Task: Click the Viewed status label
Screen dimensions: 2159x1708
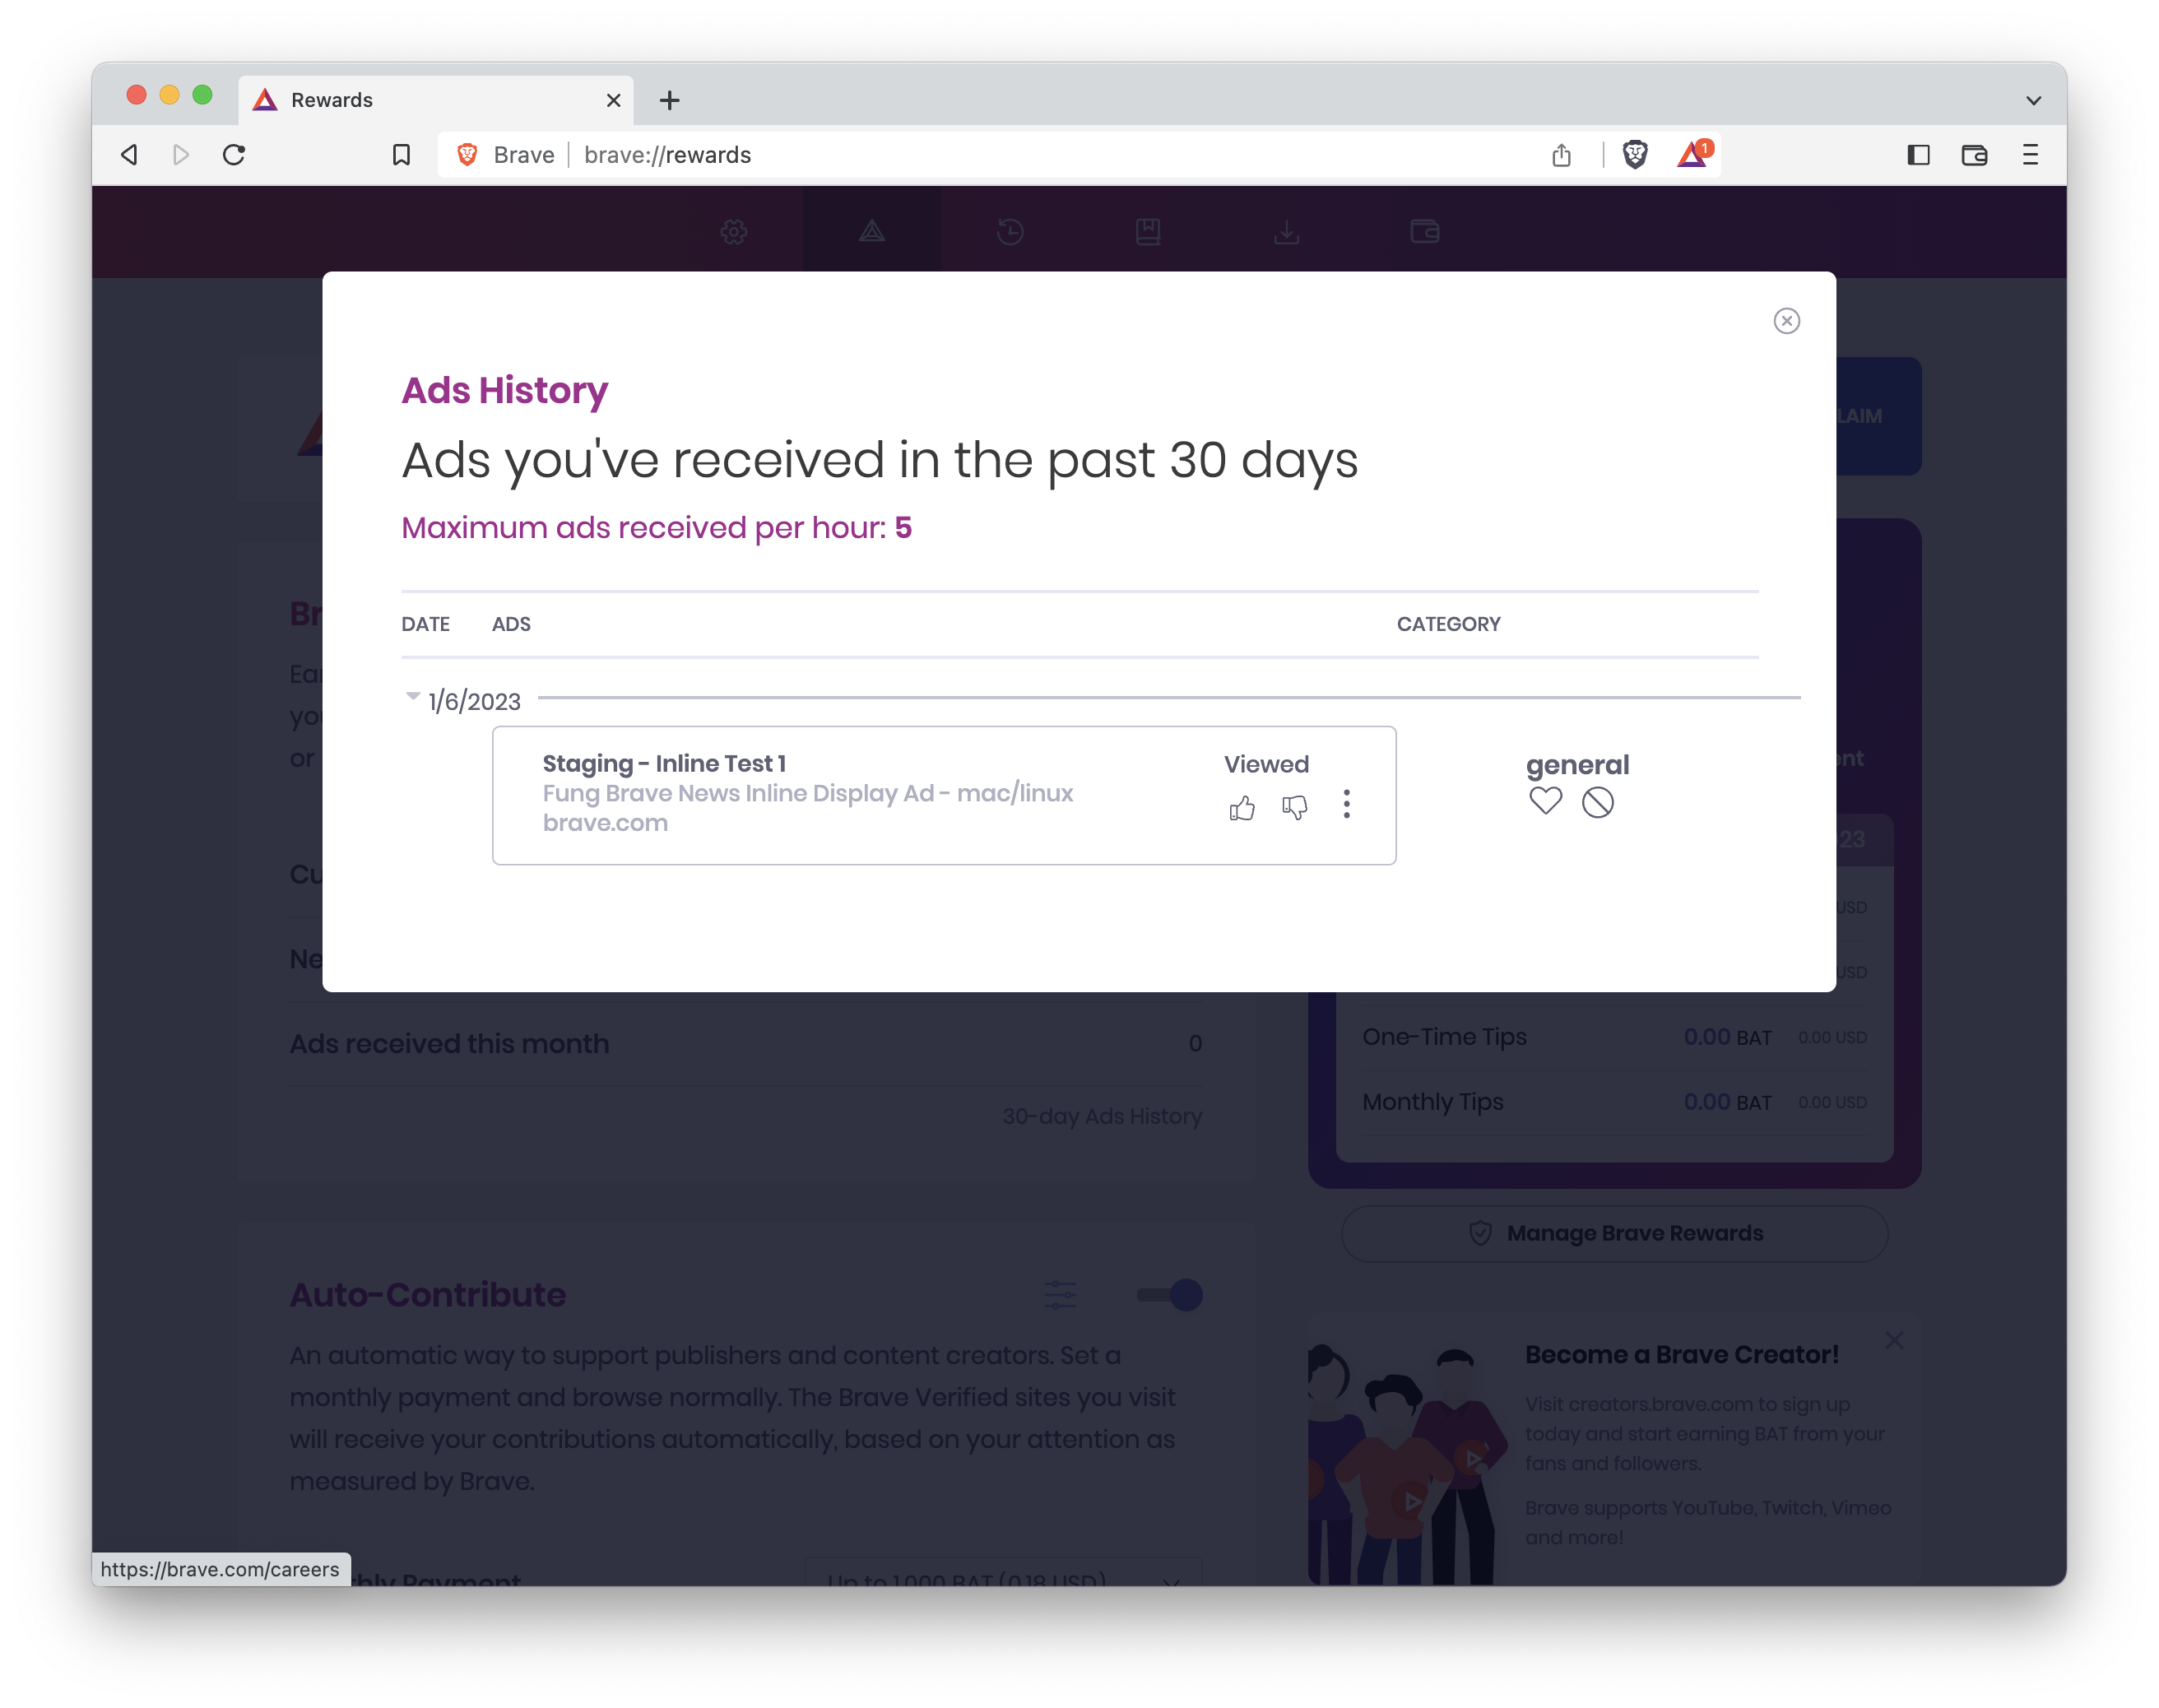Action: click(1266, 764)
